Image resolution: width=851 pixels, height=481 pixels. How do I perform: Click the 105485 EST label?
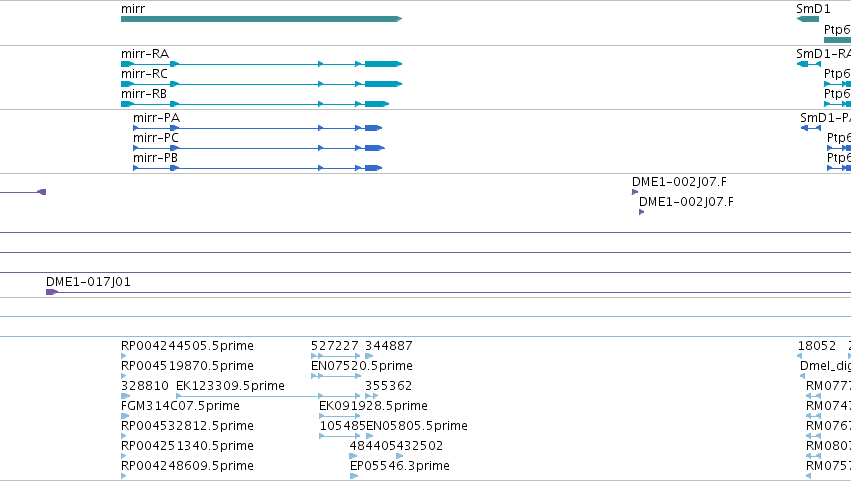[x=342, y=426]
